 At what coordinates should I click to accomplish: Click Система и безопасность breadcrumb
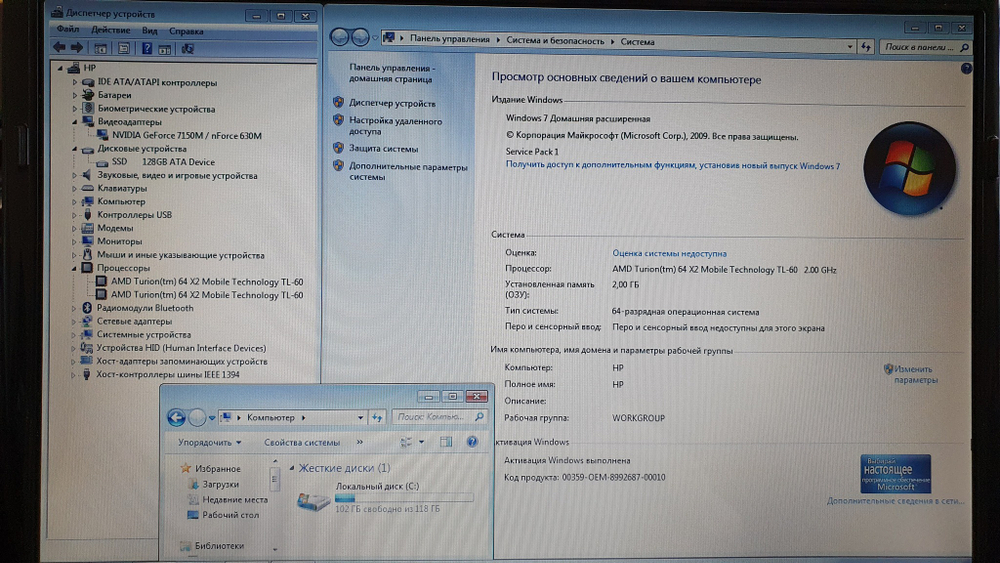[x=555, y=41]
